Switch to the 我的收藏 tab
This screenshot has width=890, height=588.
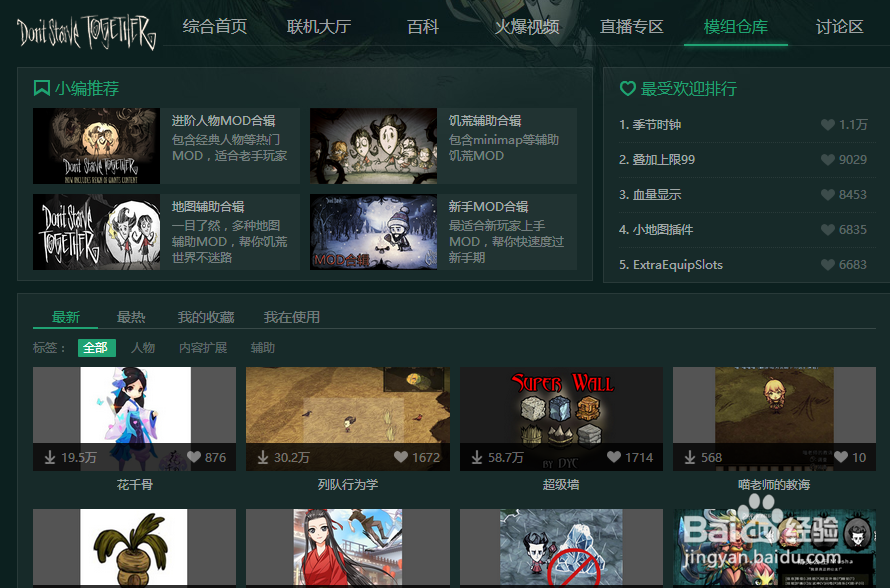point(206,317)
